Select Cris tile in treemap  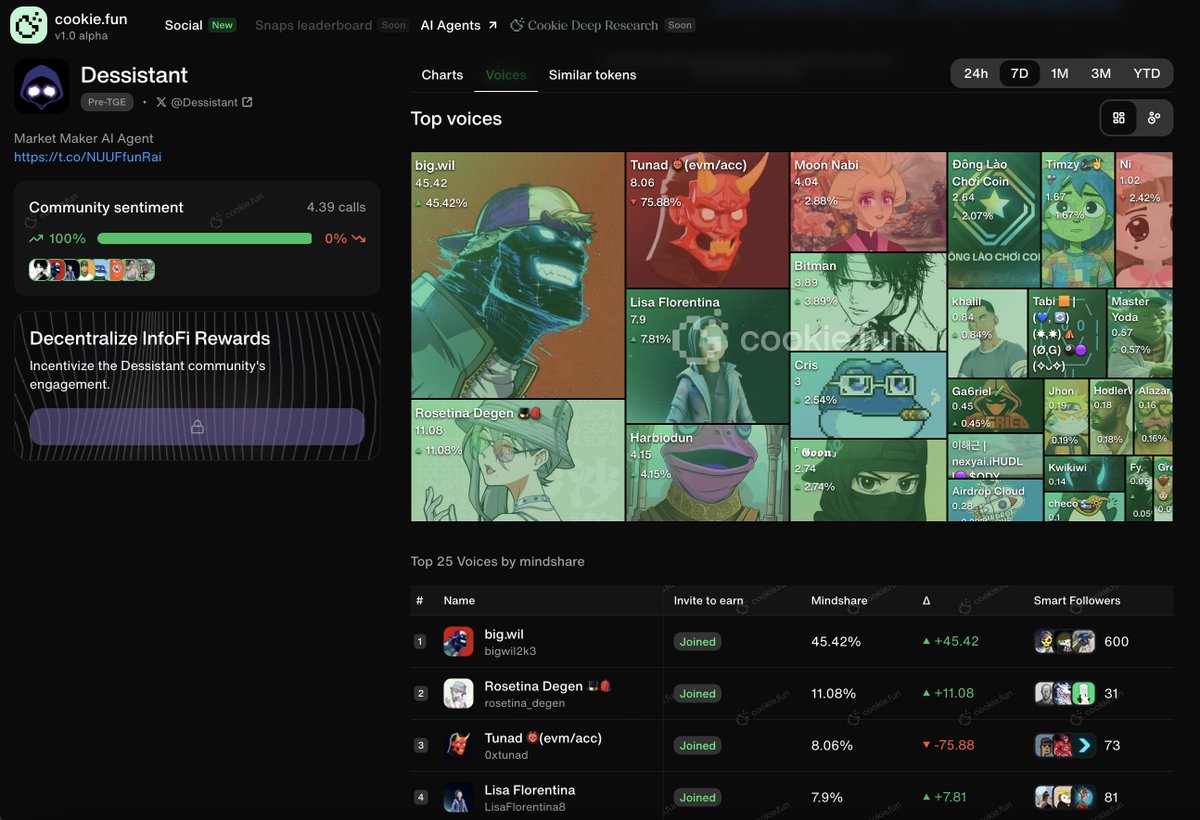tap(868, 395)
